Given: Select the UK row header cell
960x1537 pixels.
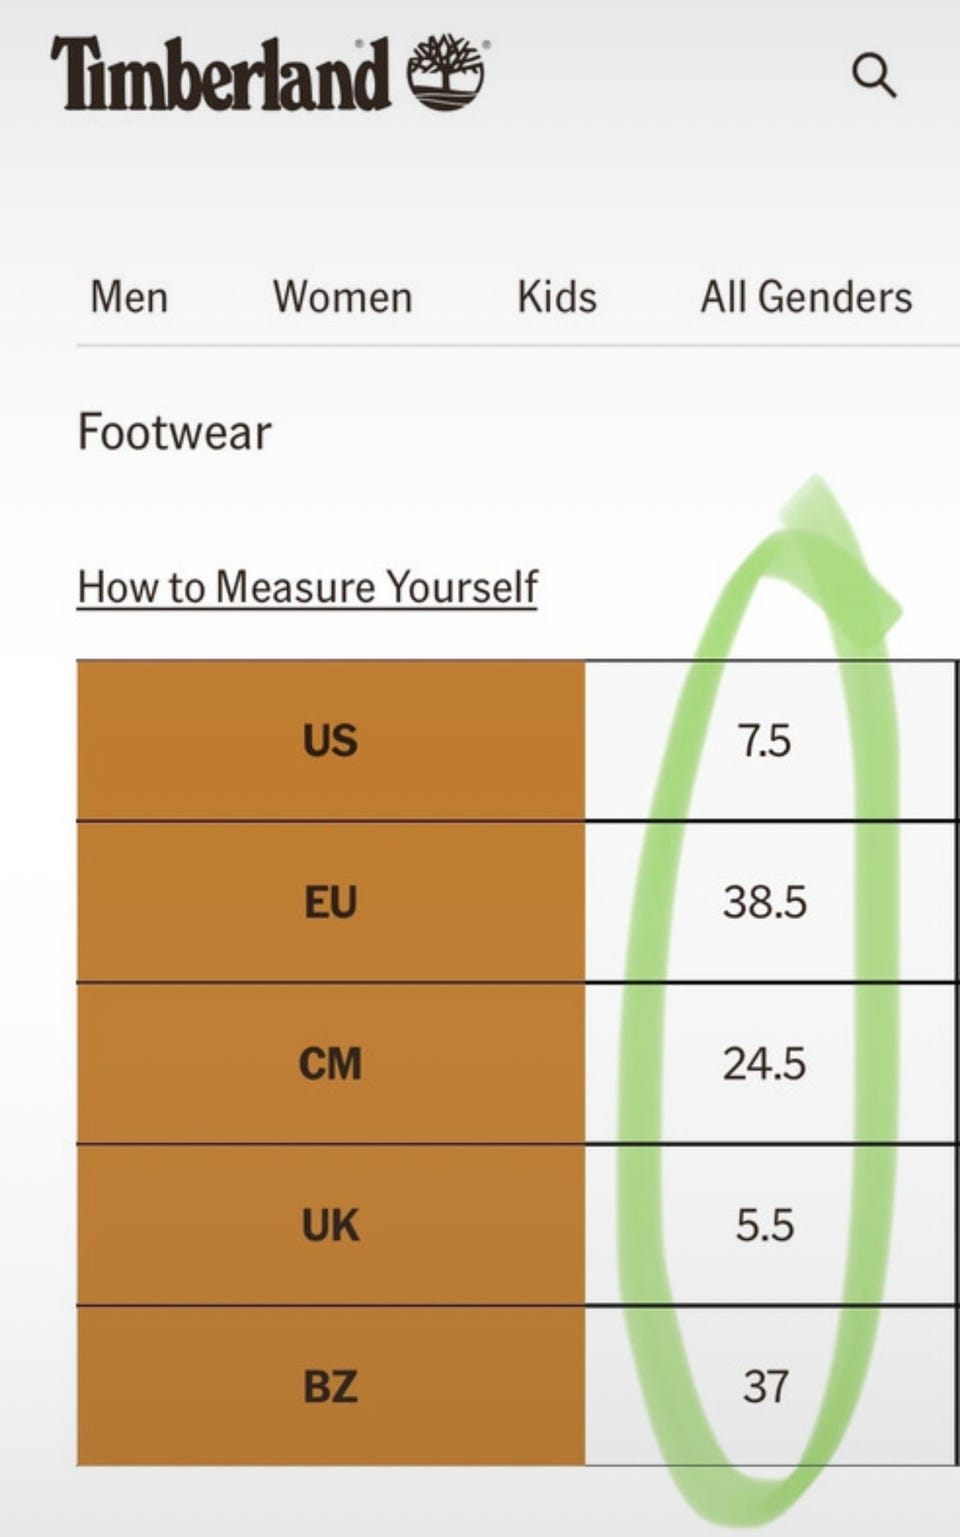Looking at the screenshot, I should click(x=330, y=1225).
